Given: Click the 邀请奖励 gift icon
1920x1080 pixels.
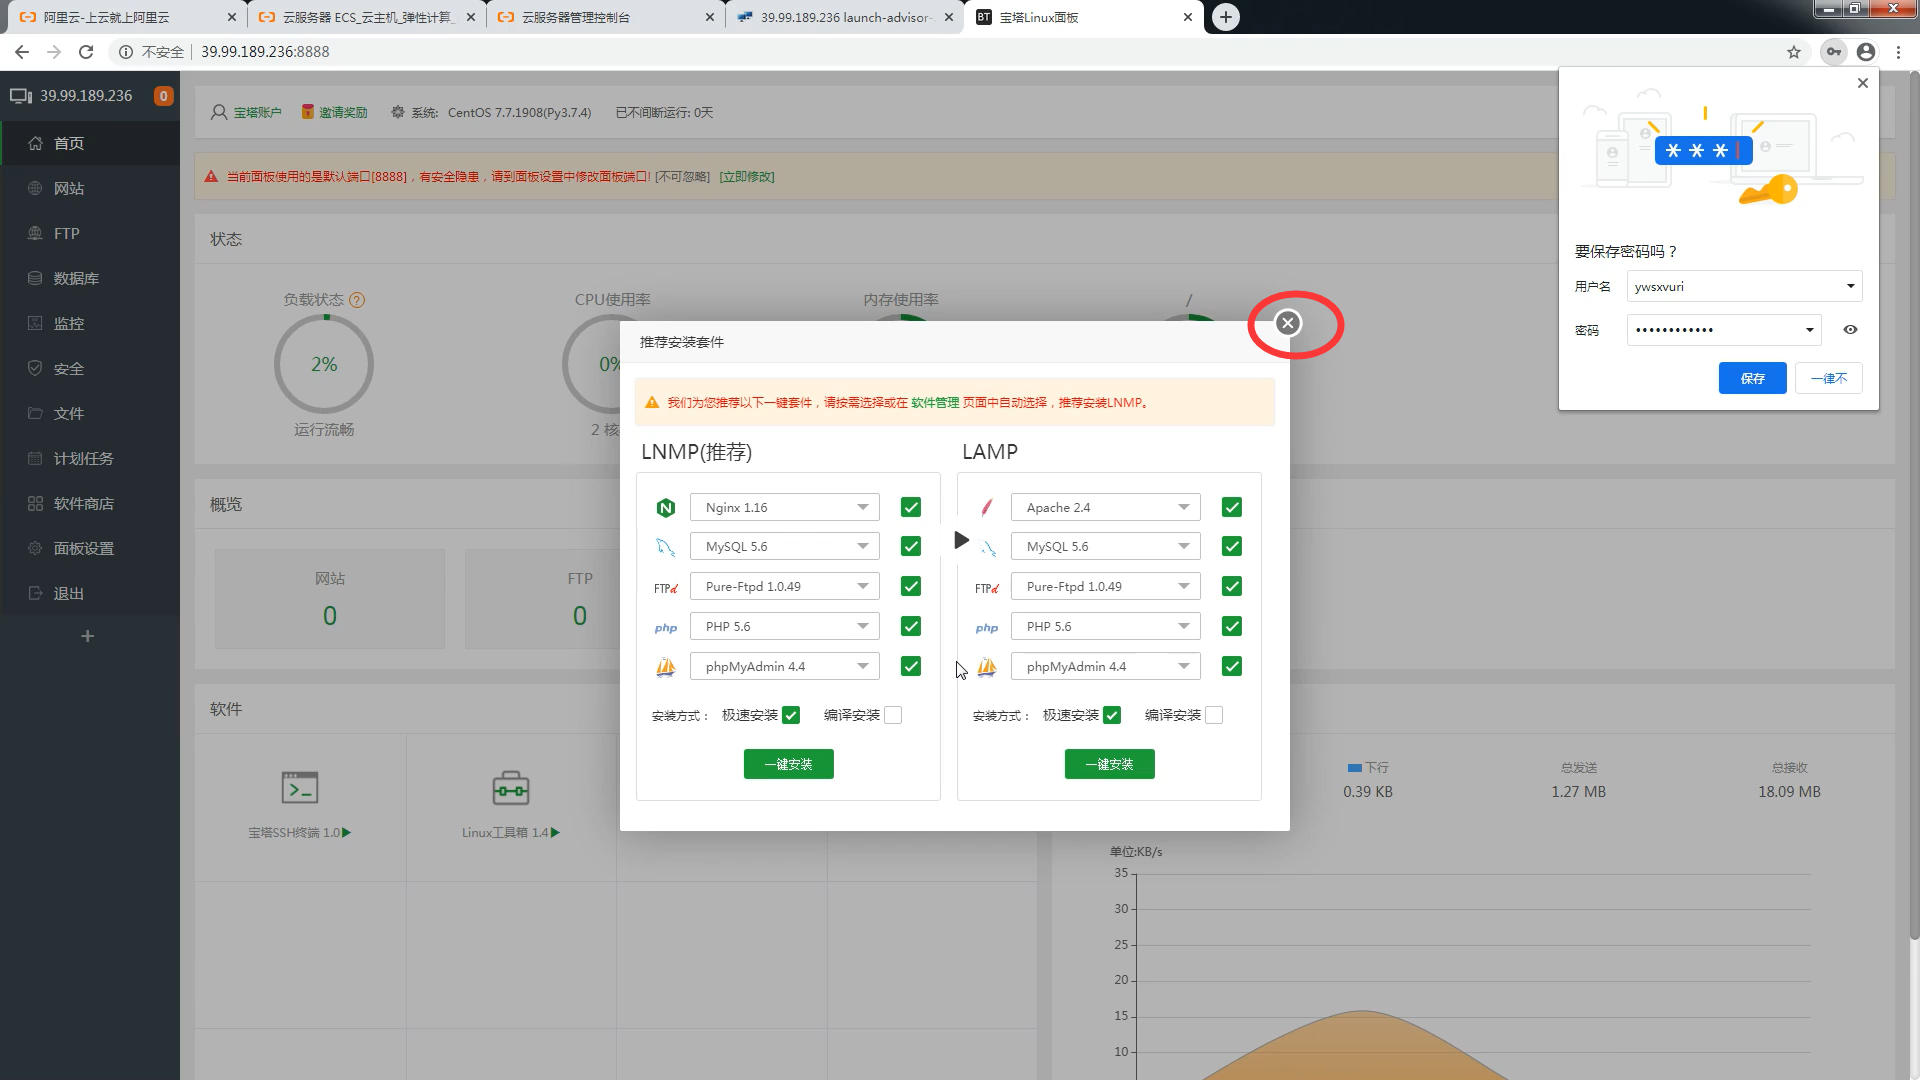Looking at the screenshot, I should click(x=308, y=112).
